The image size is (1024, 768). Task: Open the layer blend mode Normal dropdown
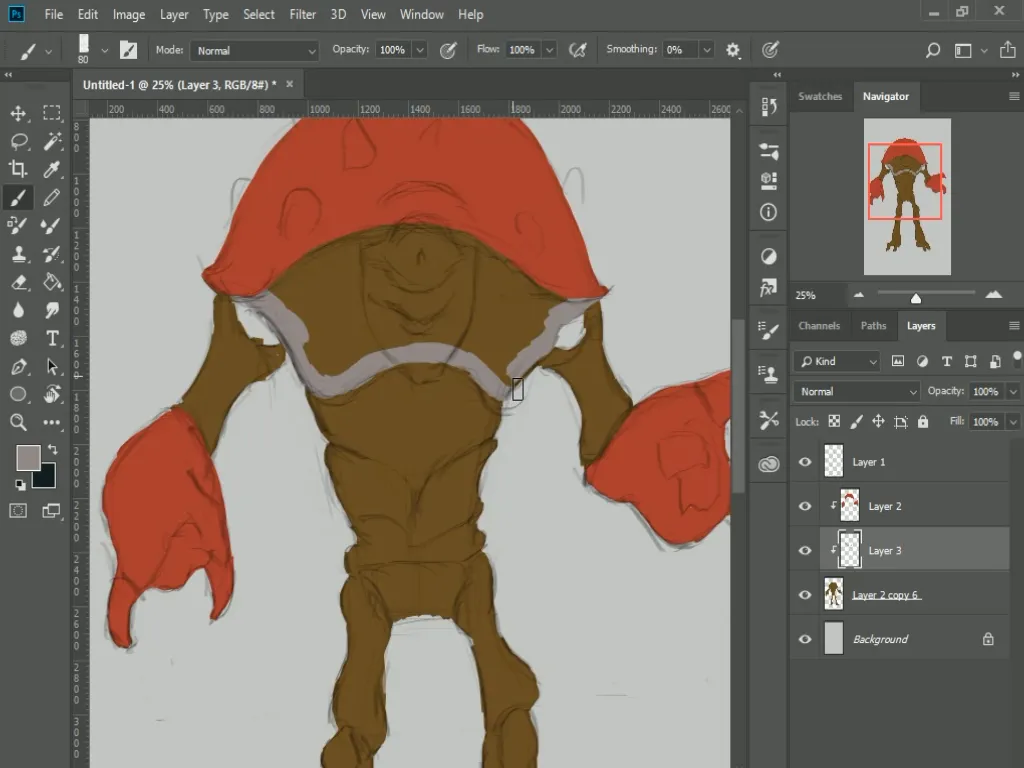857,391
